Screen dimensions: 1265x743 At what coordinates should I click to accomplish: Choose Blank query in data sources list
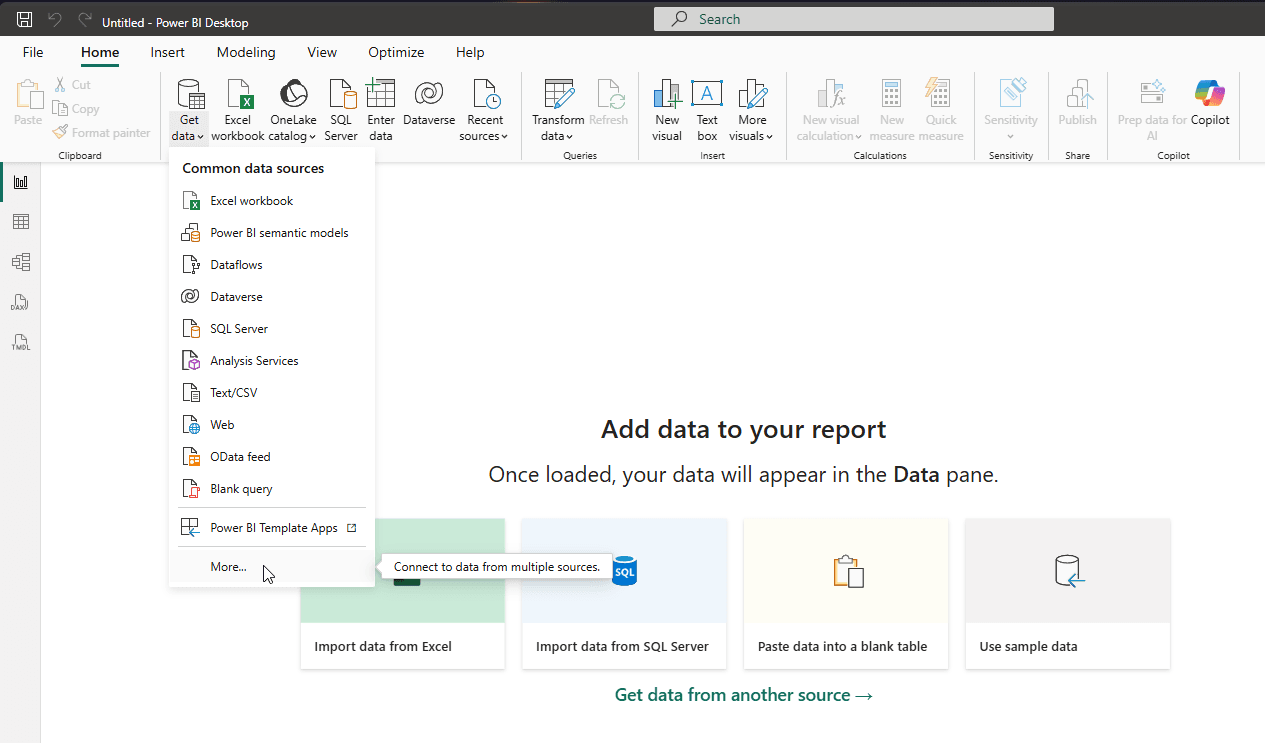[272, 489]
